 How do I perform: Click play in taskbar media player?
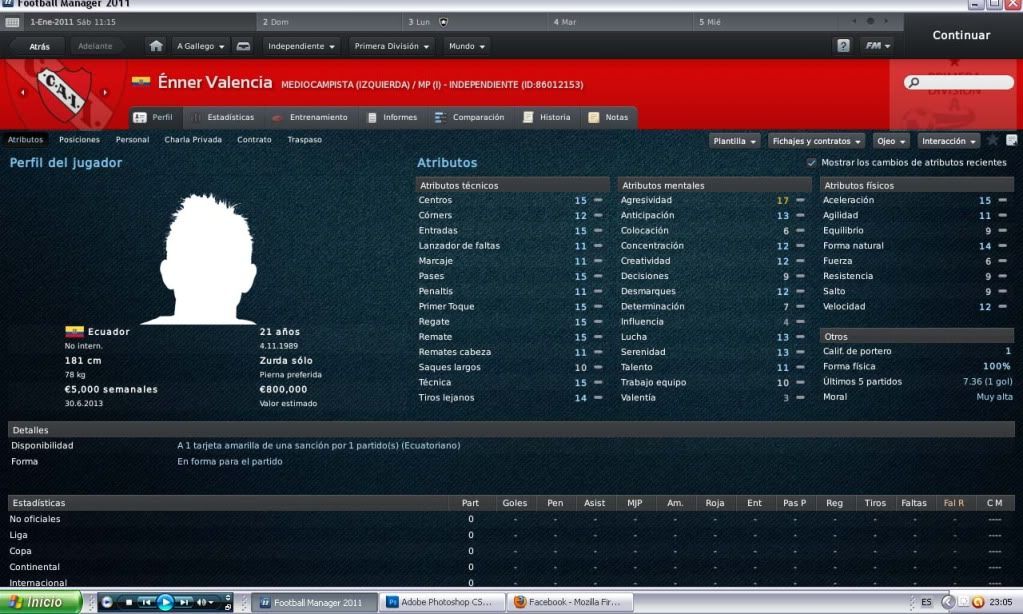165,602
